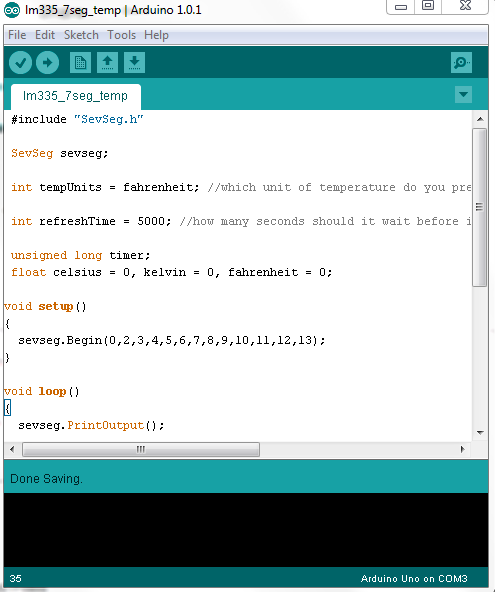495x592 pixels.
Task: Click the vertical scrollbar down arrow
Action: pos(480,433)
